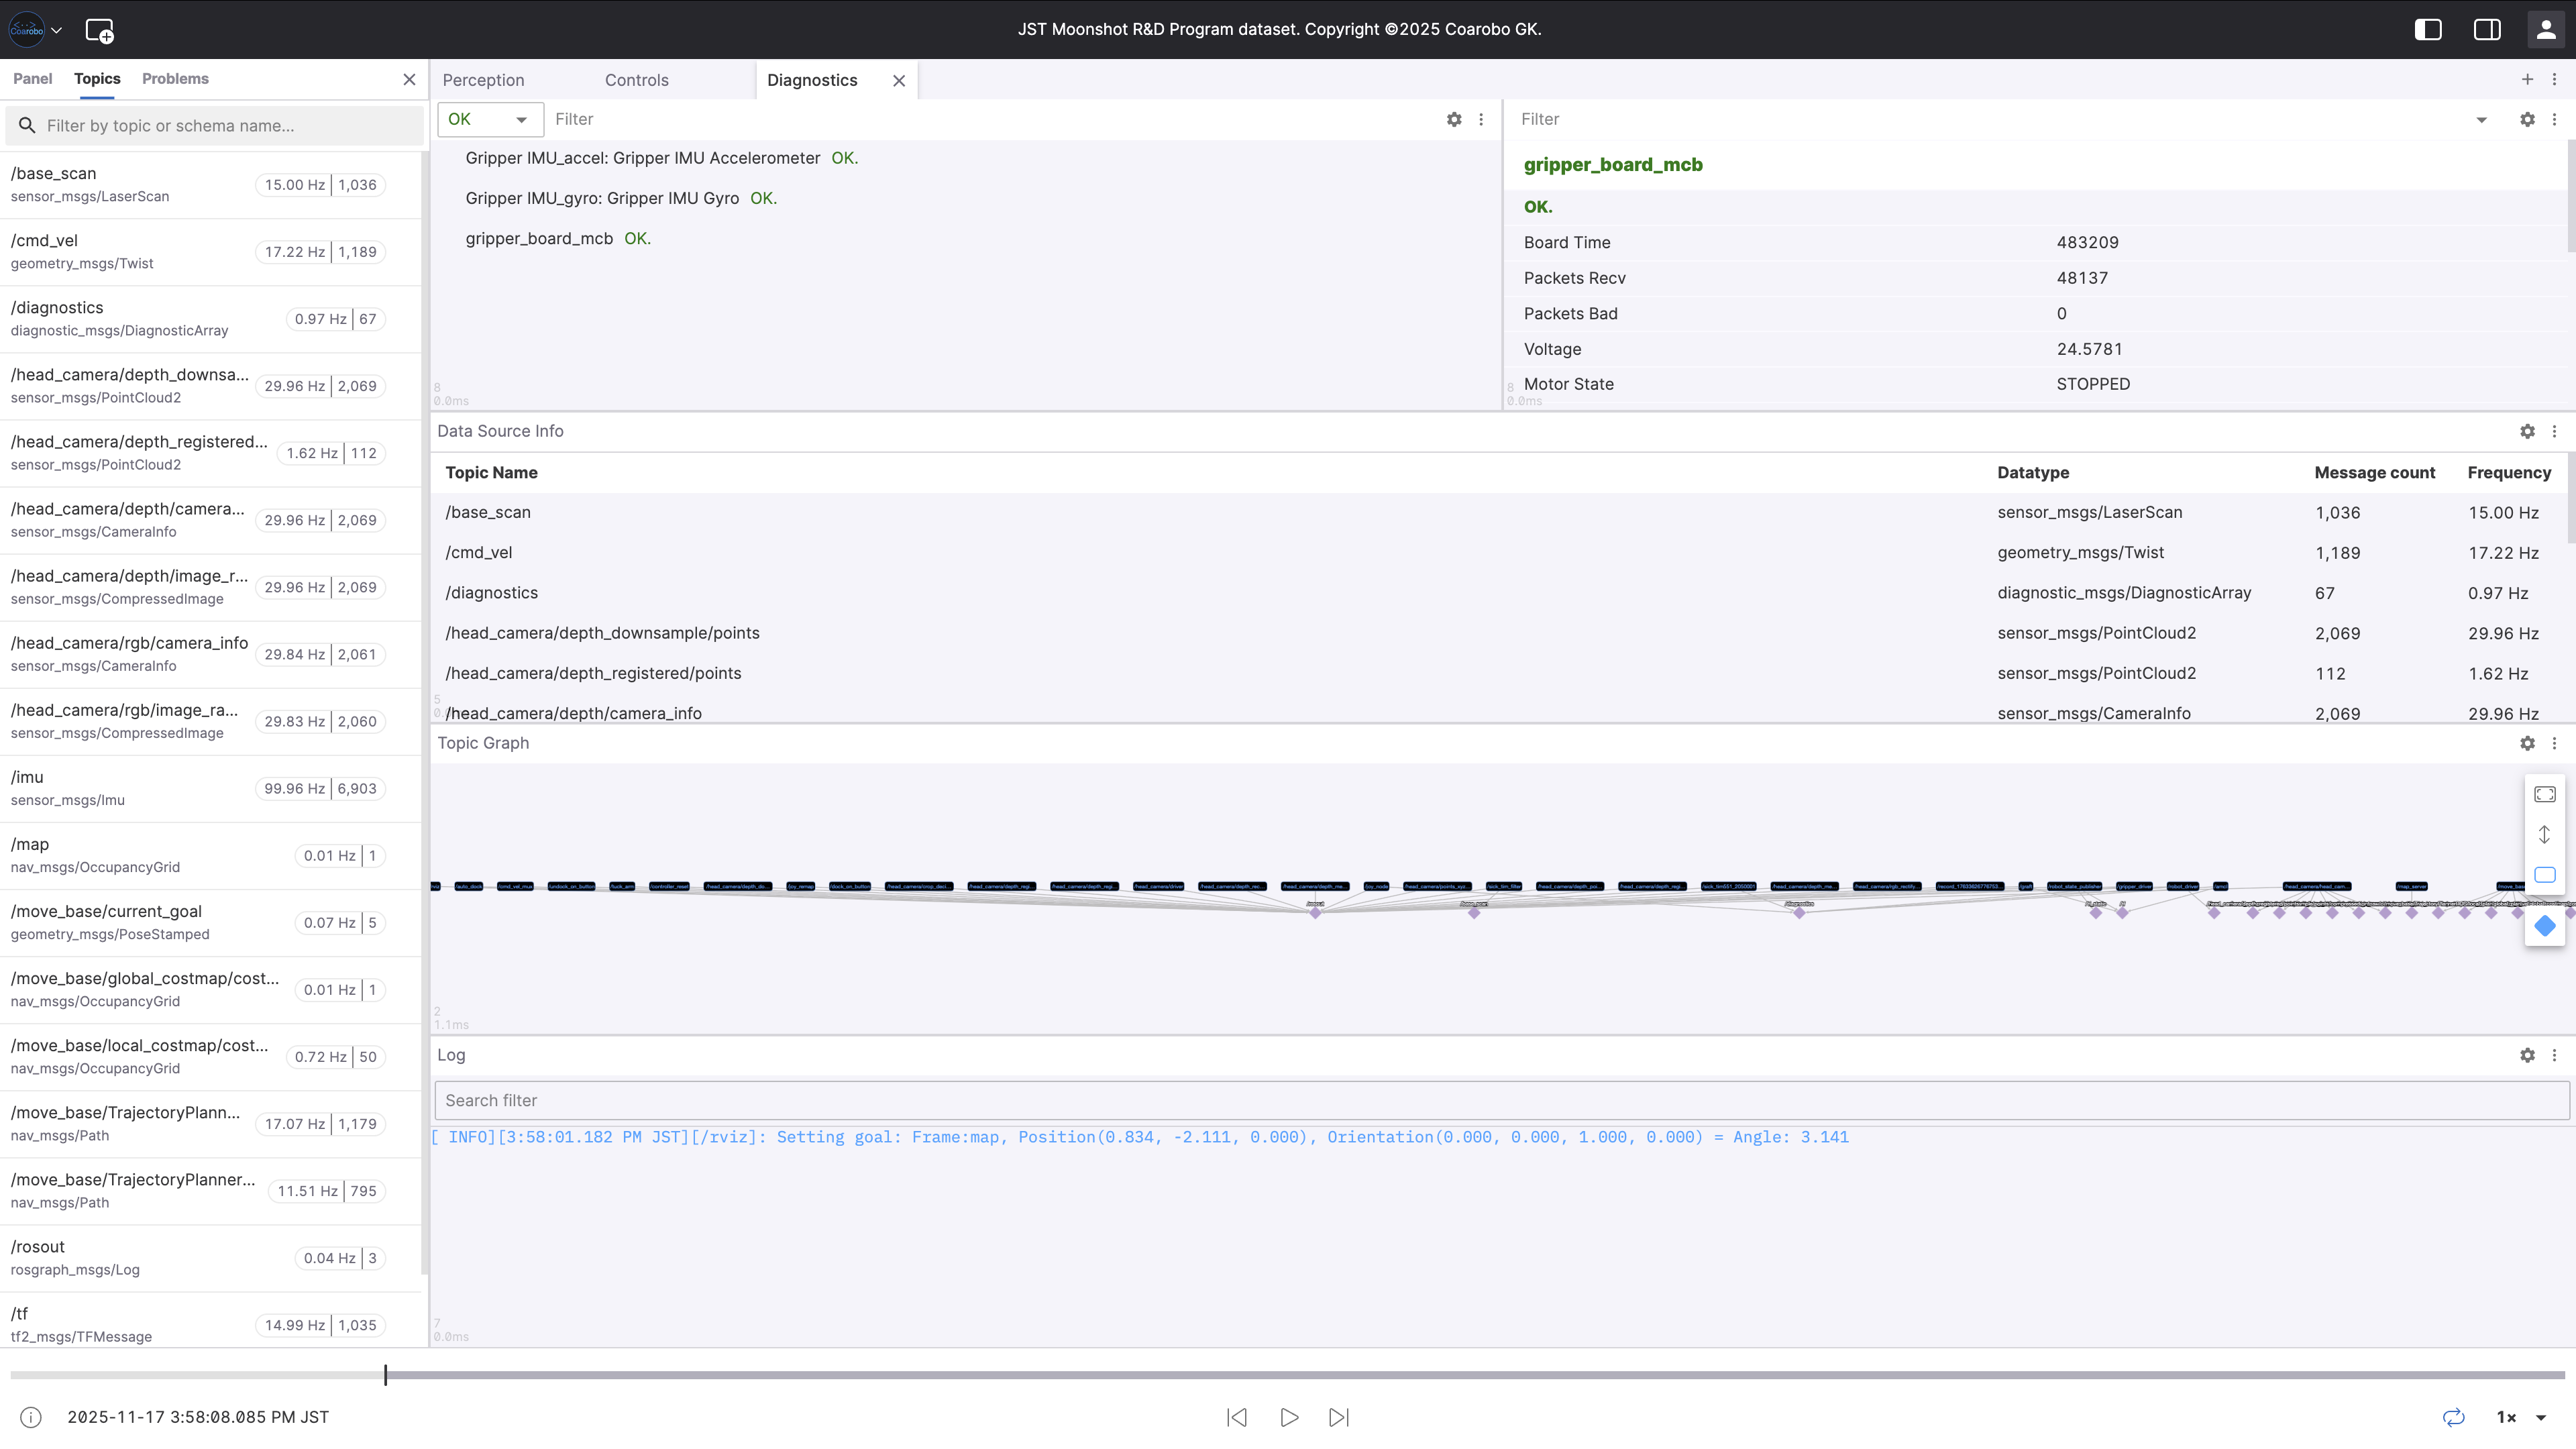
Task: Toggle vertical orientation of the topic graph
Action: (2545, 833)
